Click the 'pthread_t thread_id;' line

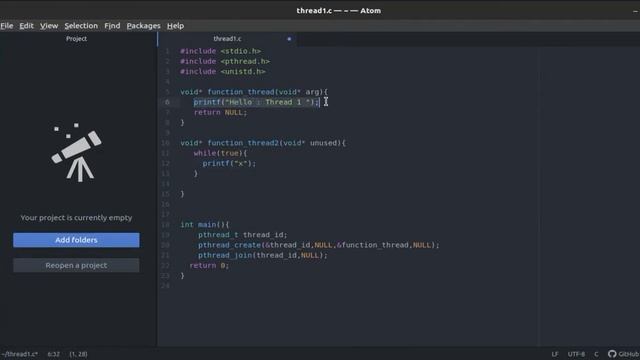pyautogui.click(x=242, y=235)
